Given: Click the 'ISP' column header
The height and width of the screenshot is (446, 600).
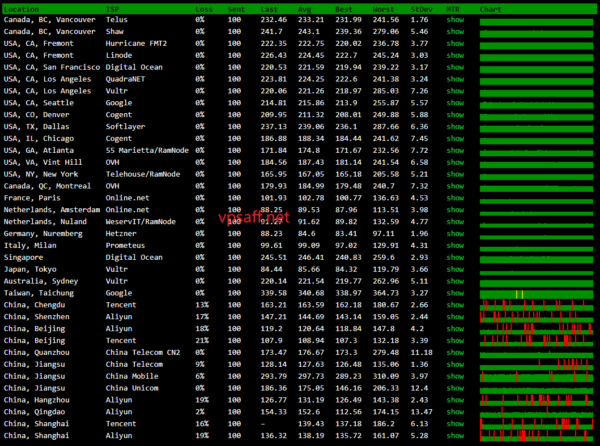Looking at the screenshot, I should [112, 9].
